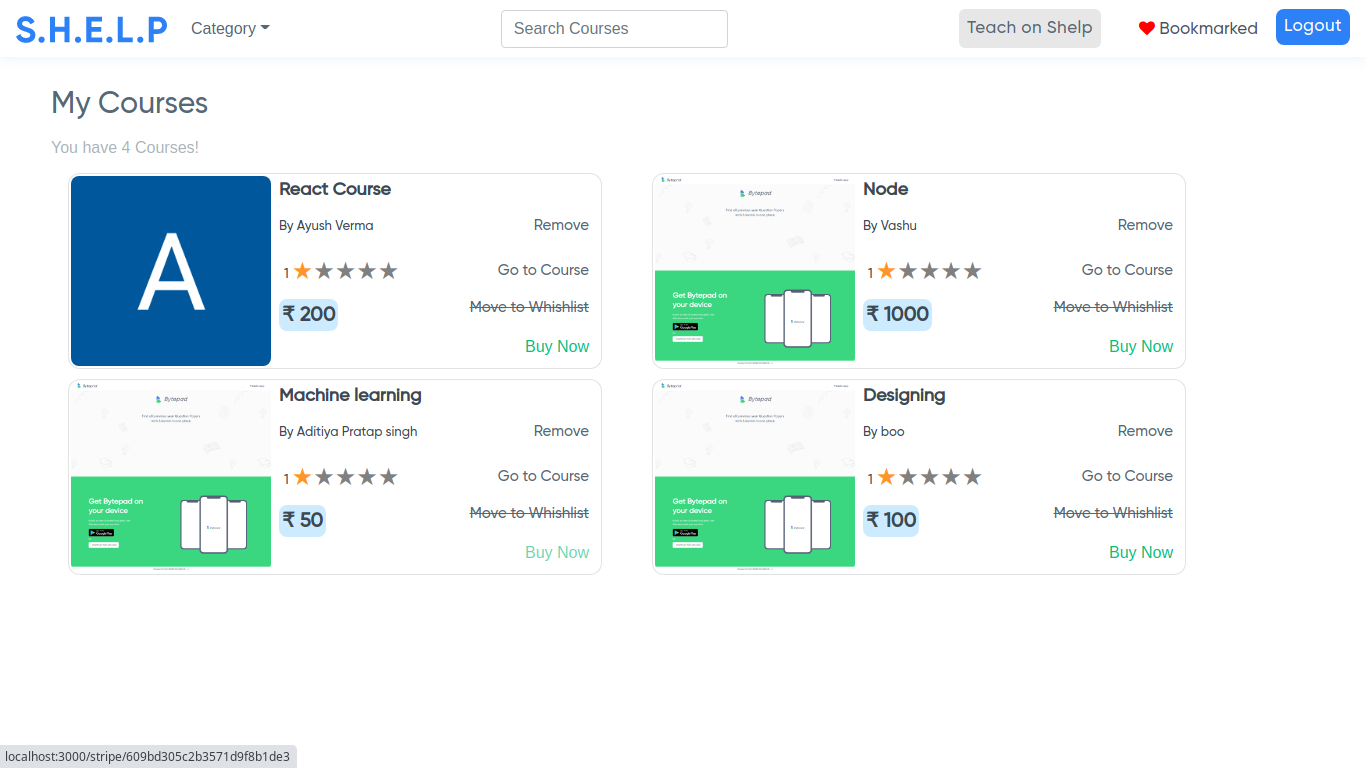The width and height of the screenshot is (1366, 768).
Task: Remove the Node course
Action: (1145, 225)
